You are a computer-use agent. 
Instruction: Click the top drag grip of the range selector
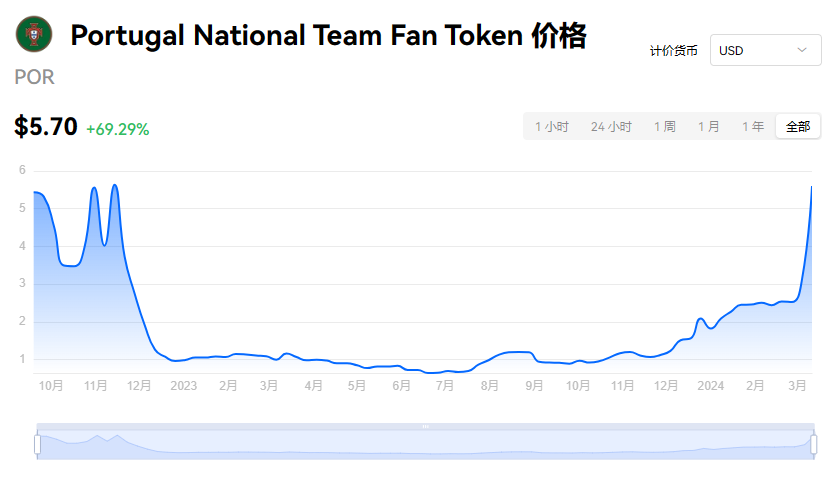click(x=426, y=426)
